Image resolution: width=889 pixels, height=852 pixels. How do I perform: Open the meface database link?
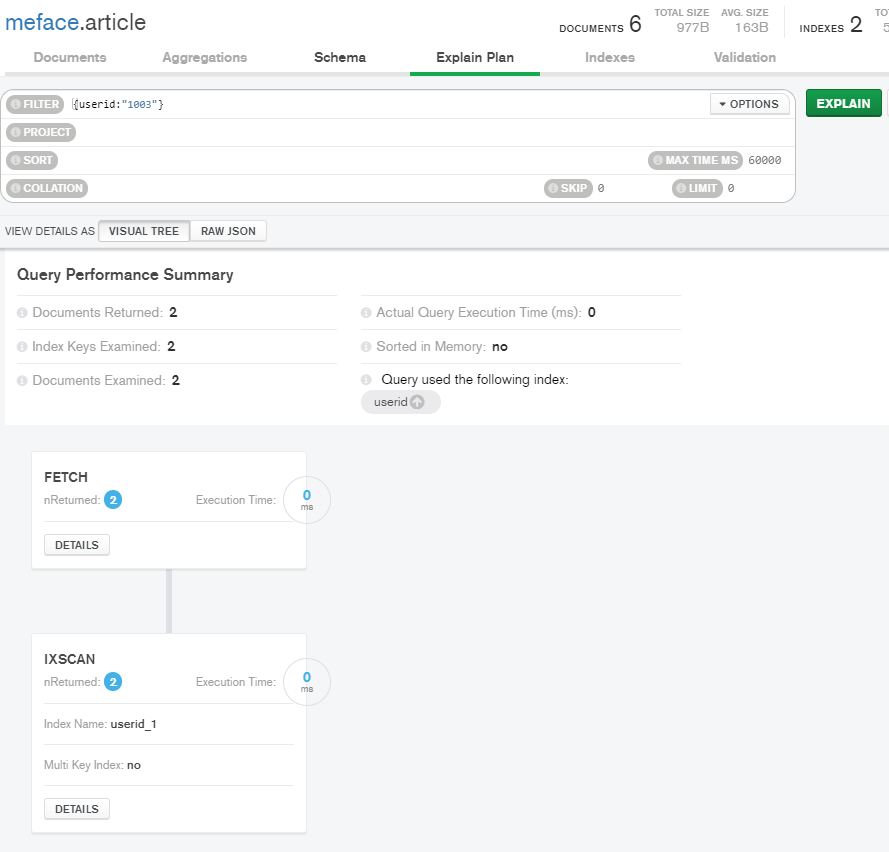(41, 22)
